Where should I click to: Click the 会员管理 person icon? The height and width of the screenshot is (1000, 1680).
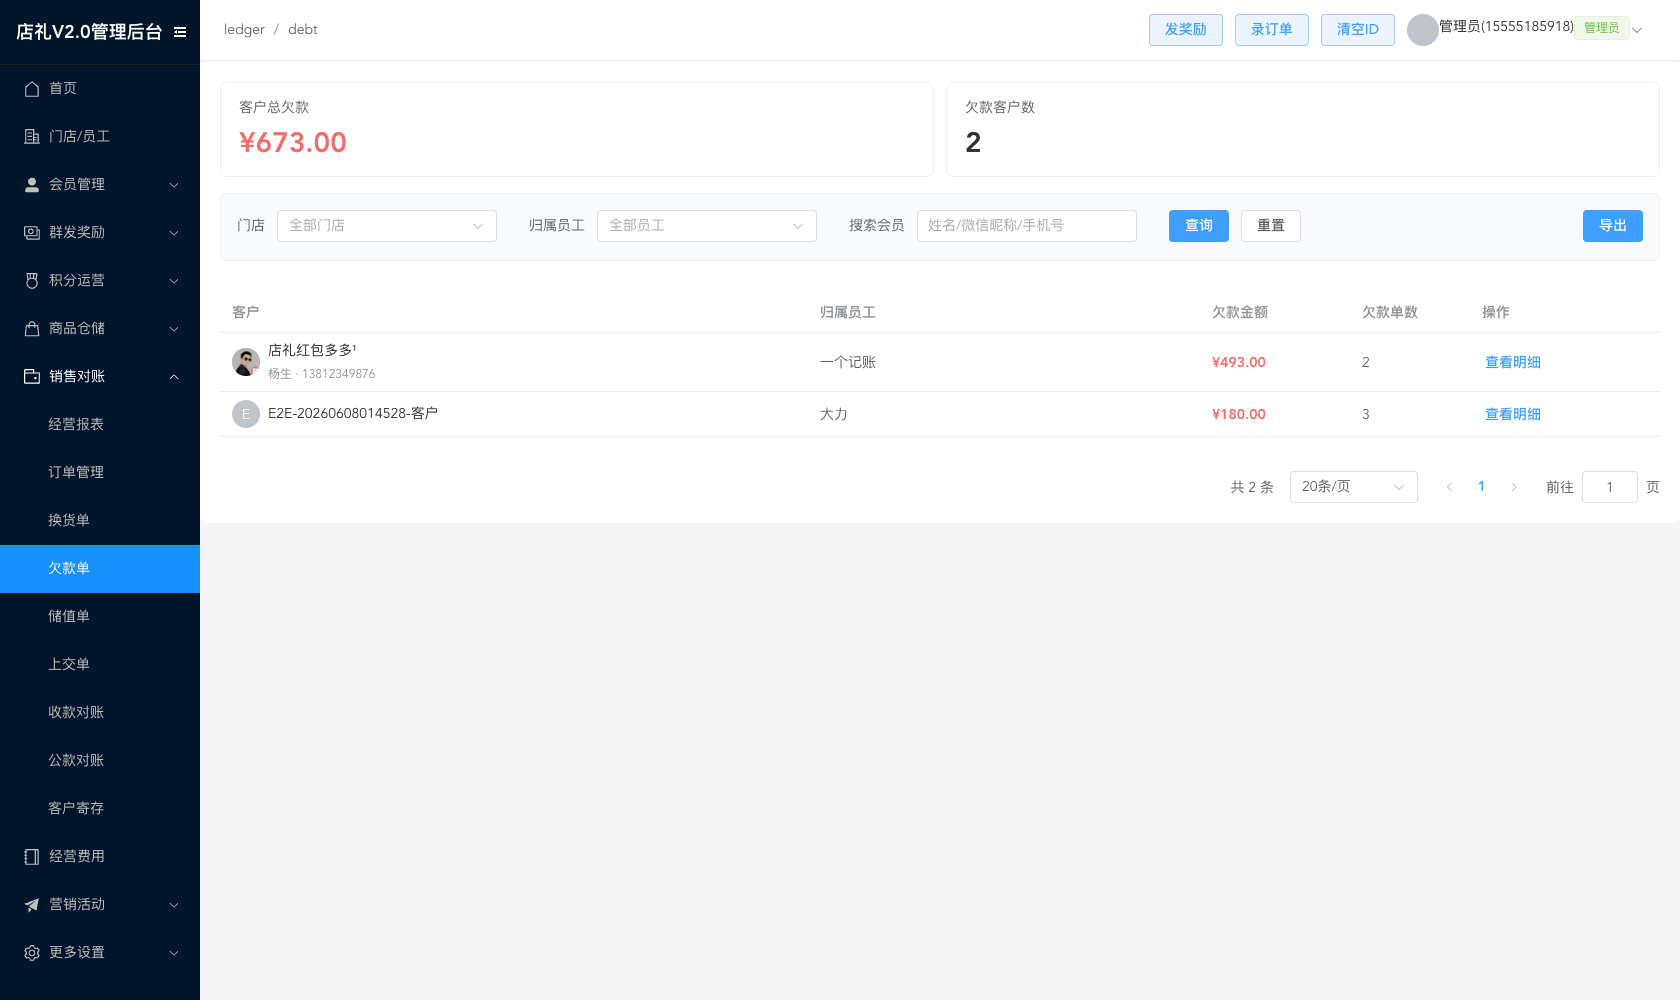pyautogui.click(x=32, y=185)
